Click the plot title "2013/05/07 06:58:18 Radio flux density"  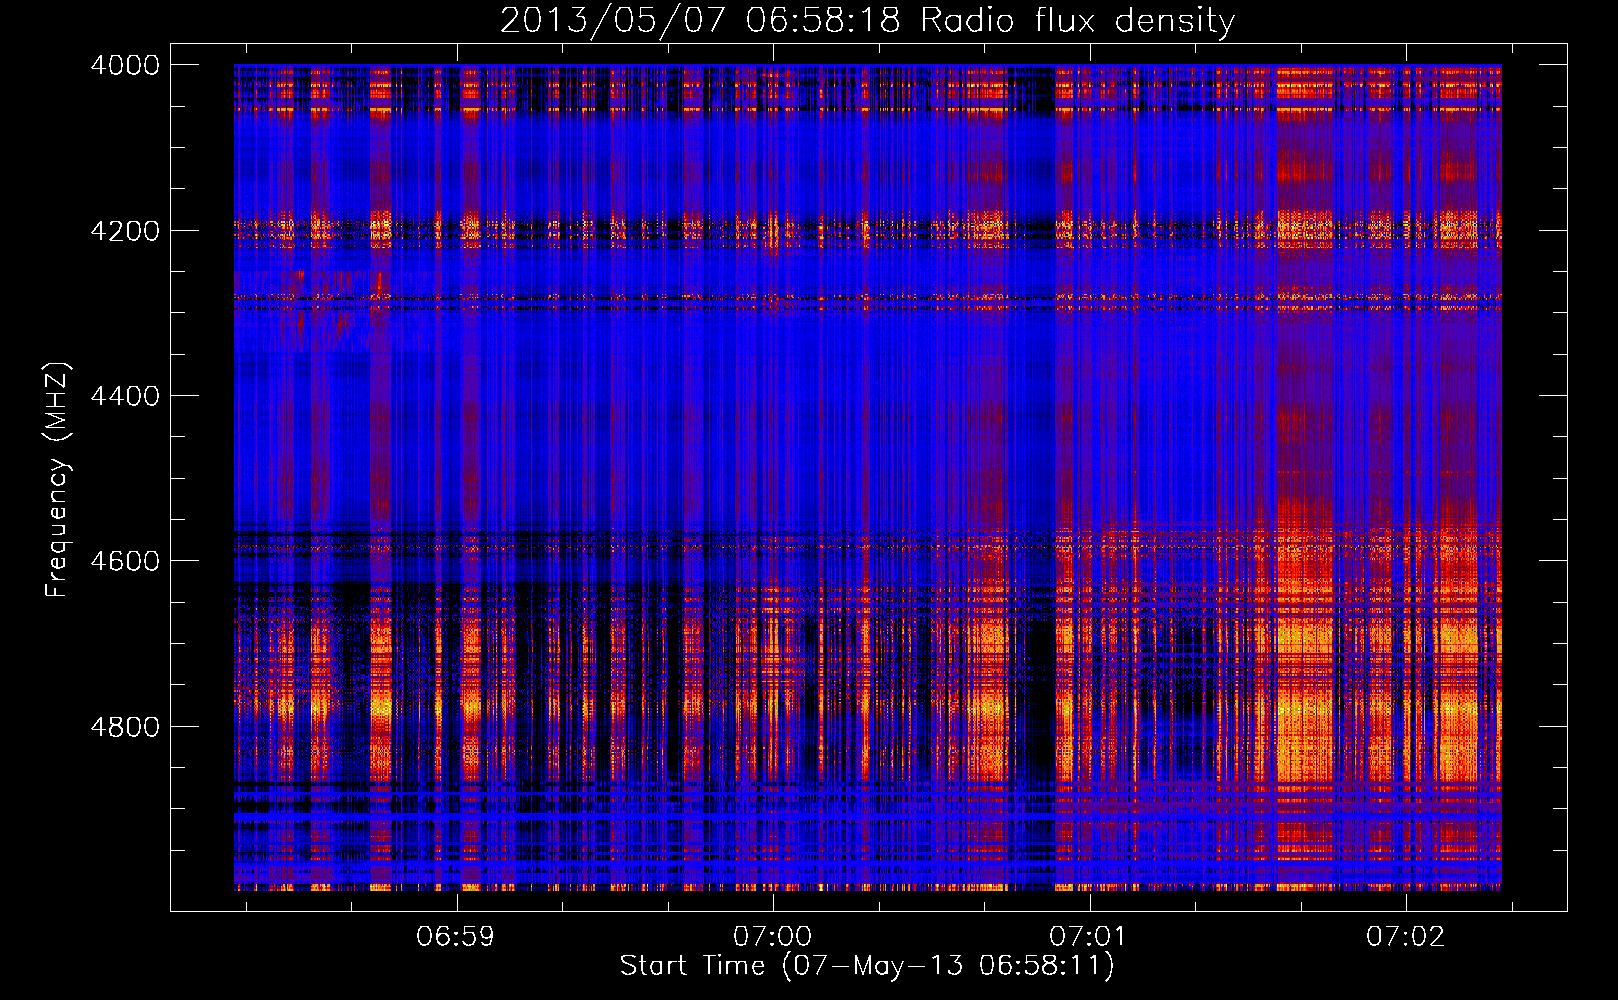point(867,20)
